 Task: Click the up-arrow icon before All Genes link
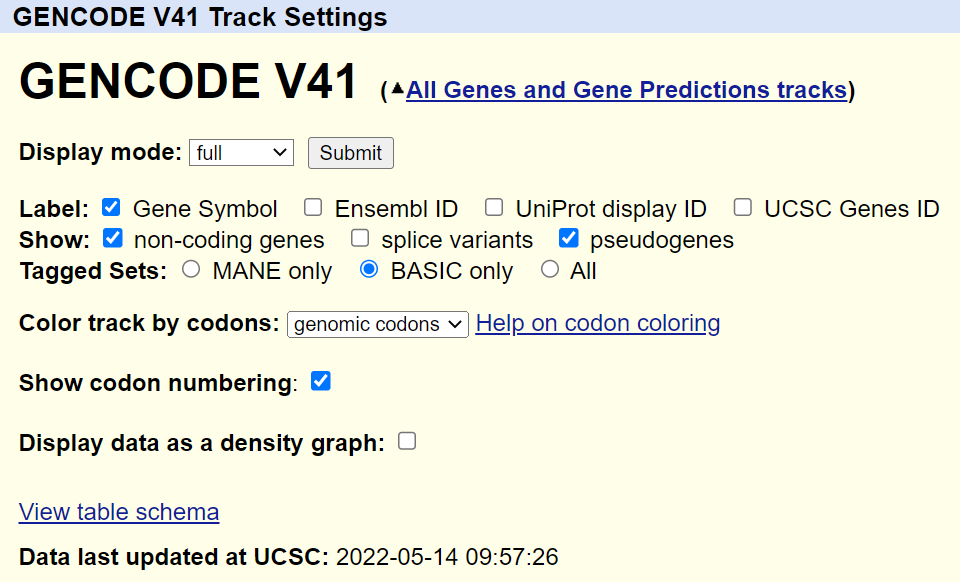coord(397,89)
